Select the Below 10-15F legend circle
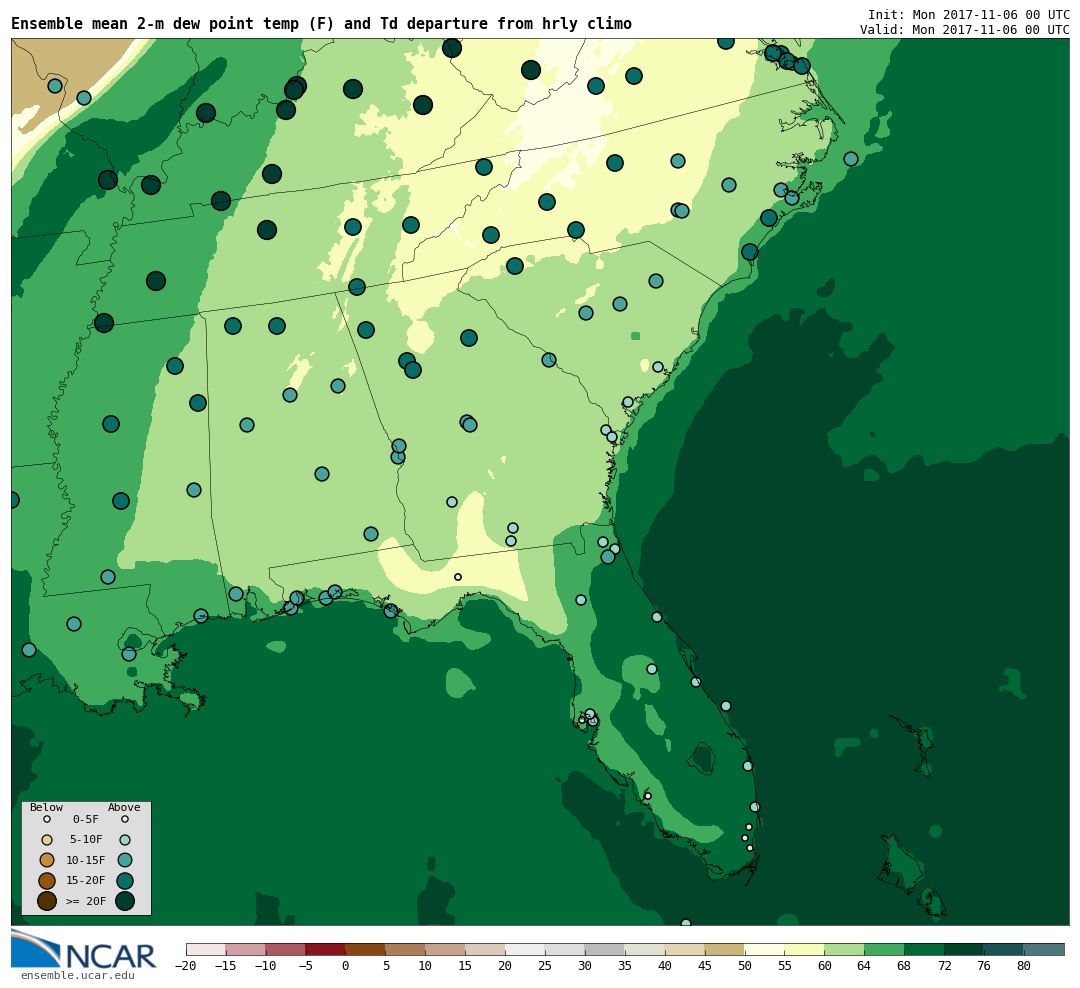 tap(47, 860)
